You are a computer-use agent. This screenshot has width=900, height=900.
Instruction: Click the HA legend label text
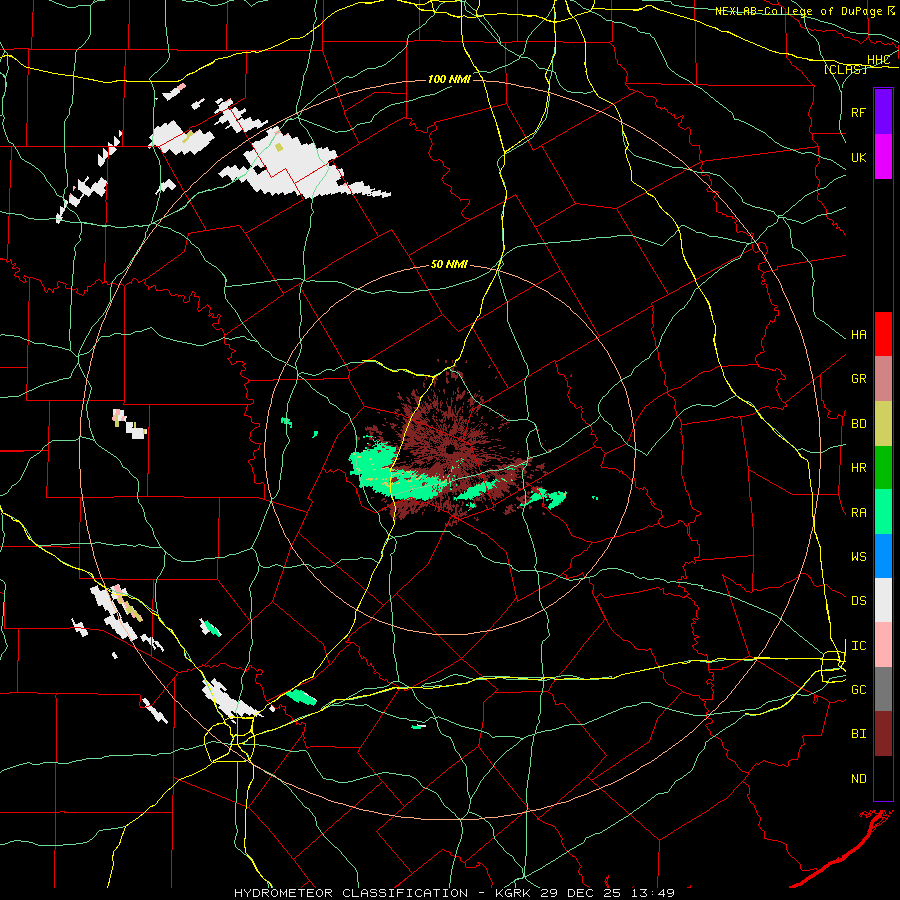point(858,335)
